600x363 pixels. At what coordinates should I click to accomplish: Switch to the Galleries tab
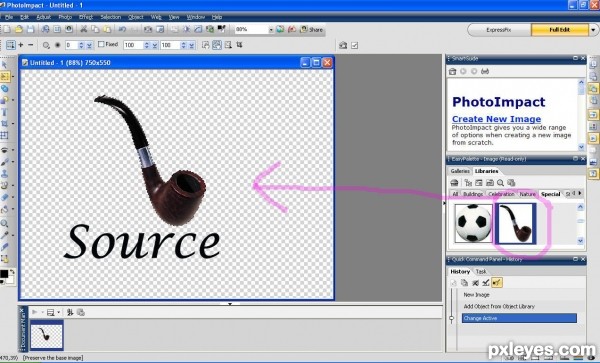point(460,171)
